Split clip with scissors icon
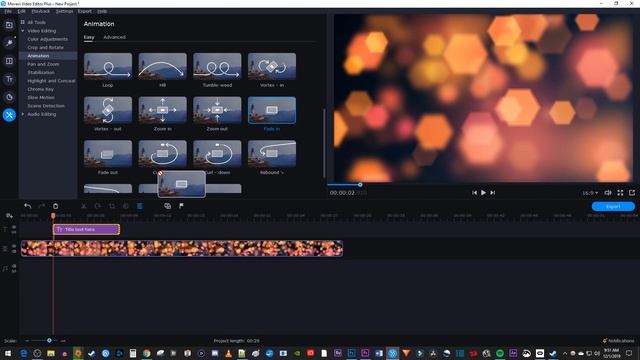 tap(84, 206)
